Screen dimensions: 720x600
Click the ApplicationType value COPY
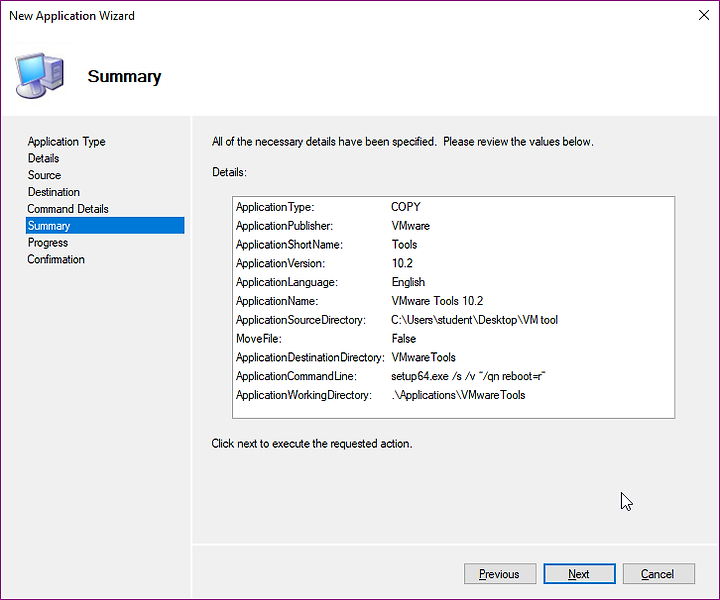tap(405, 207)
